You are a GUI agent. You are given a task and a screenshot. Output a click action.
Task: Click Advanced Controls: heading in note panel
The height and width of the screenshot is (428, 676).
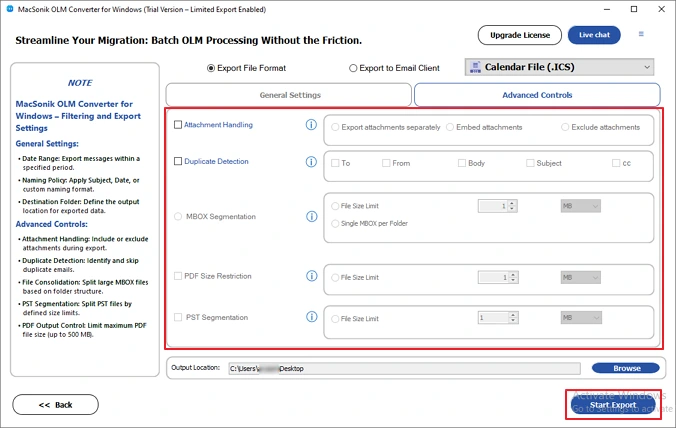(x=52, y=224)
